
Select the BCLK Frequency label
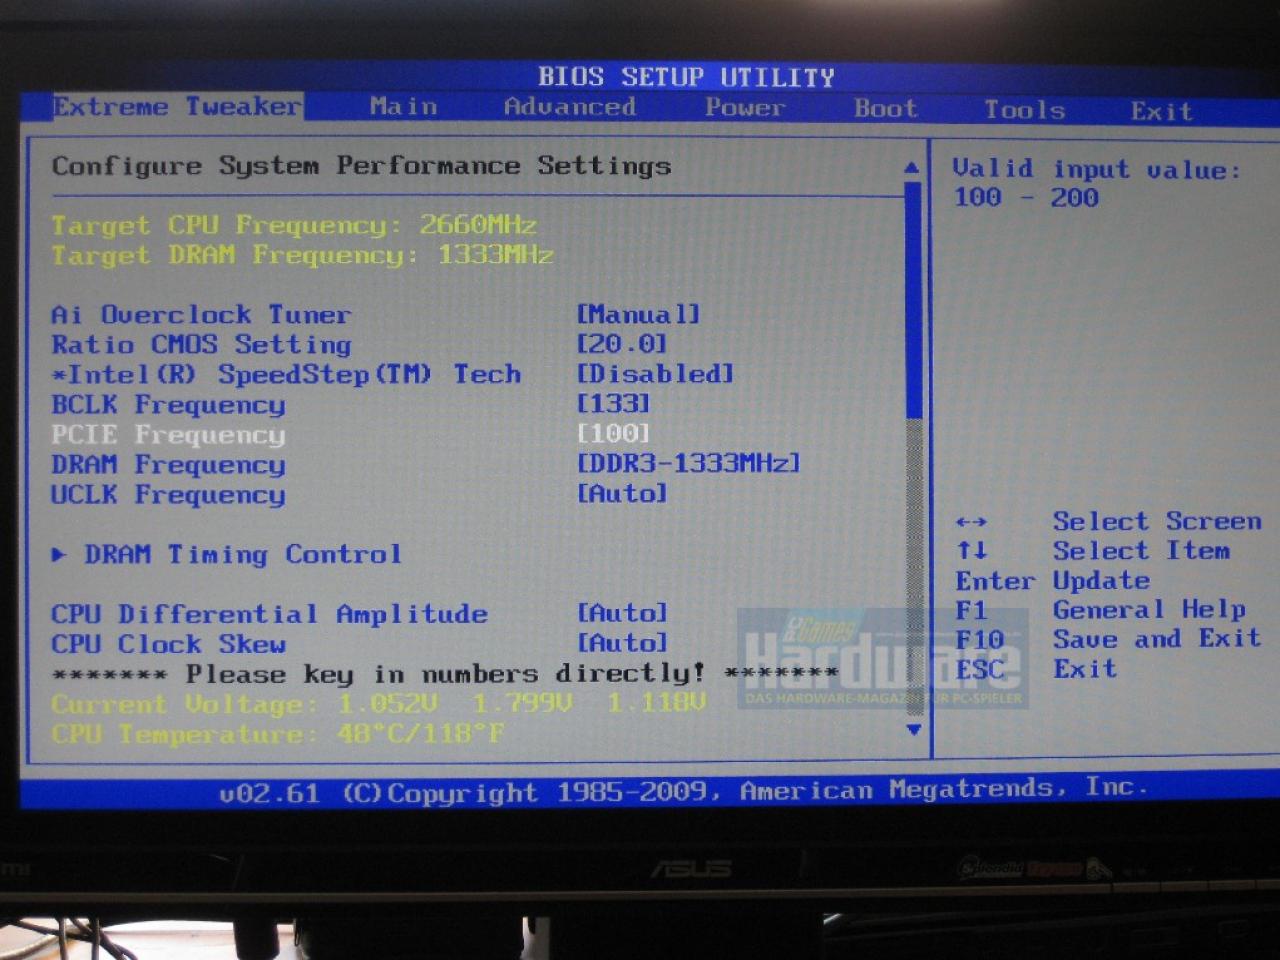168,405
